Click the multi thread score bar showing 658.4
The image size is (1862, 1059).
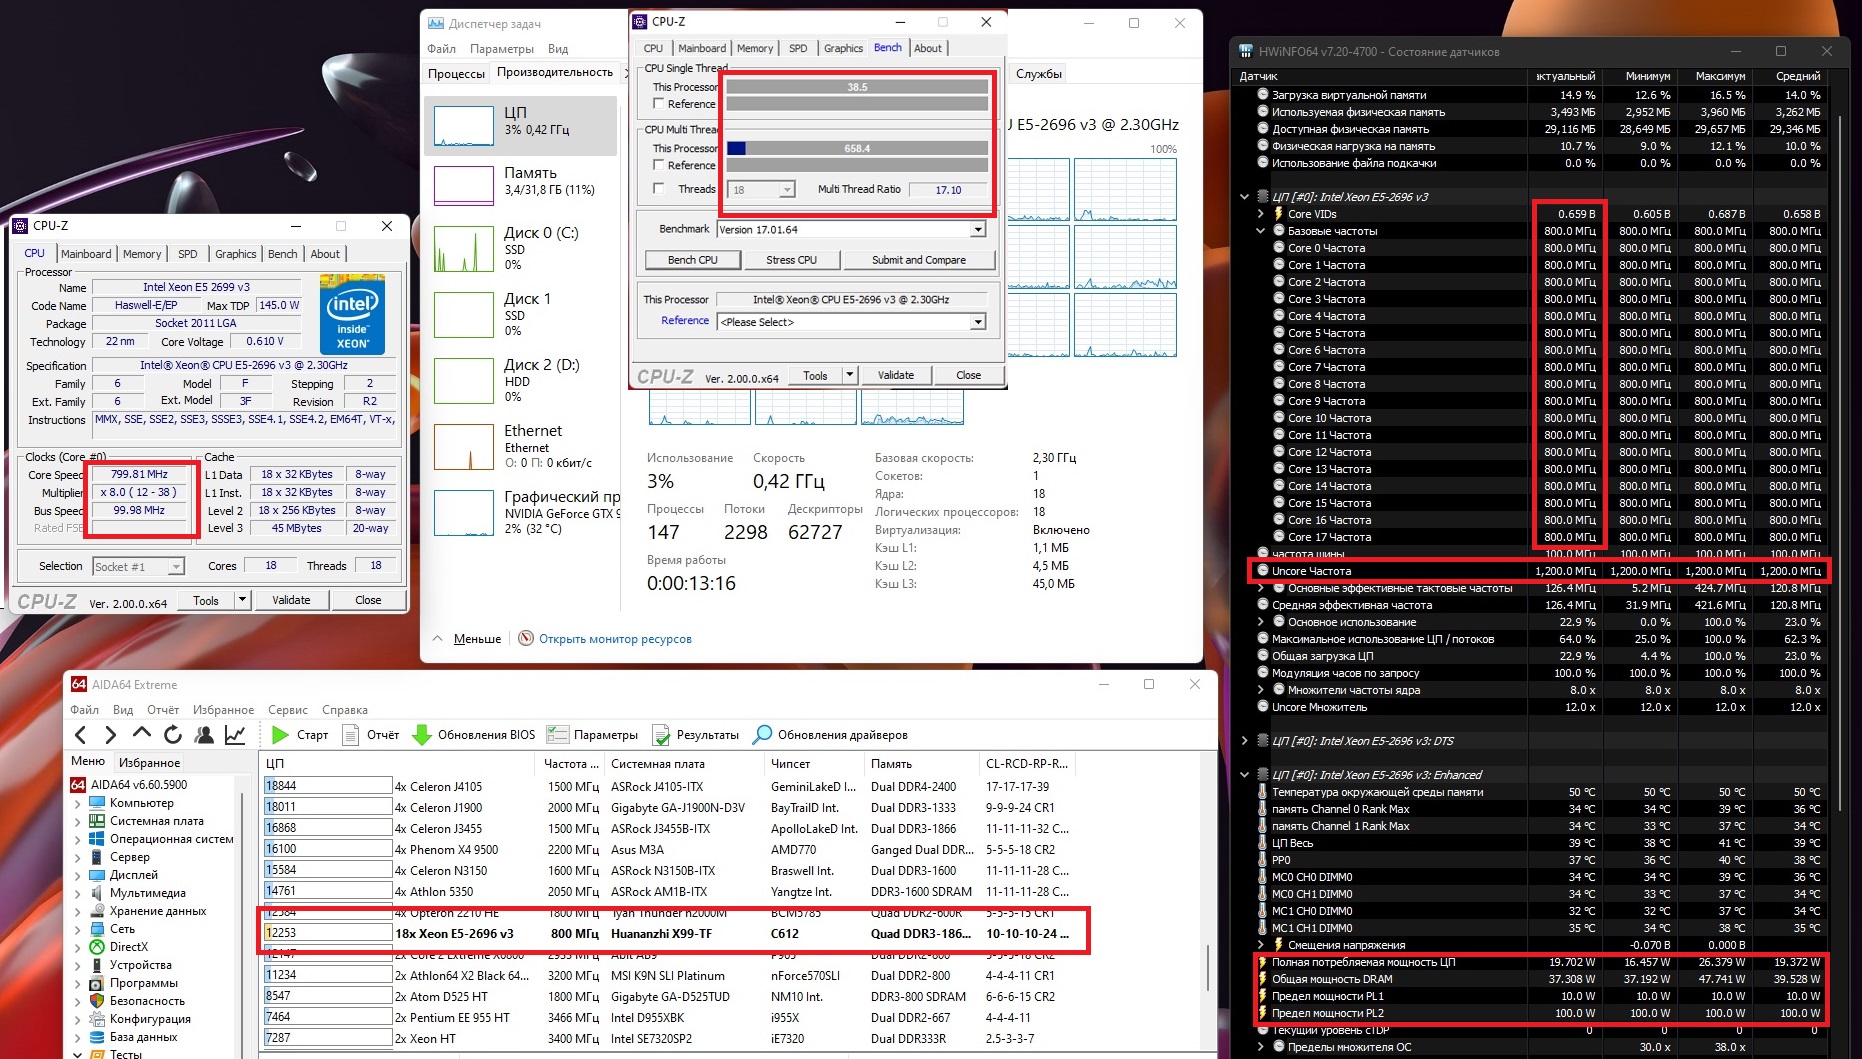pyautogui.click(x=857, y=148)
